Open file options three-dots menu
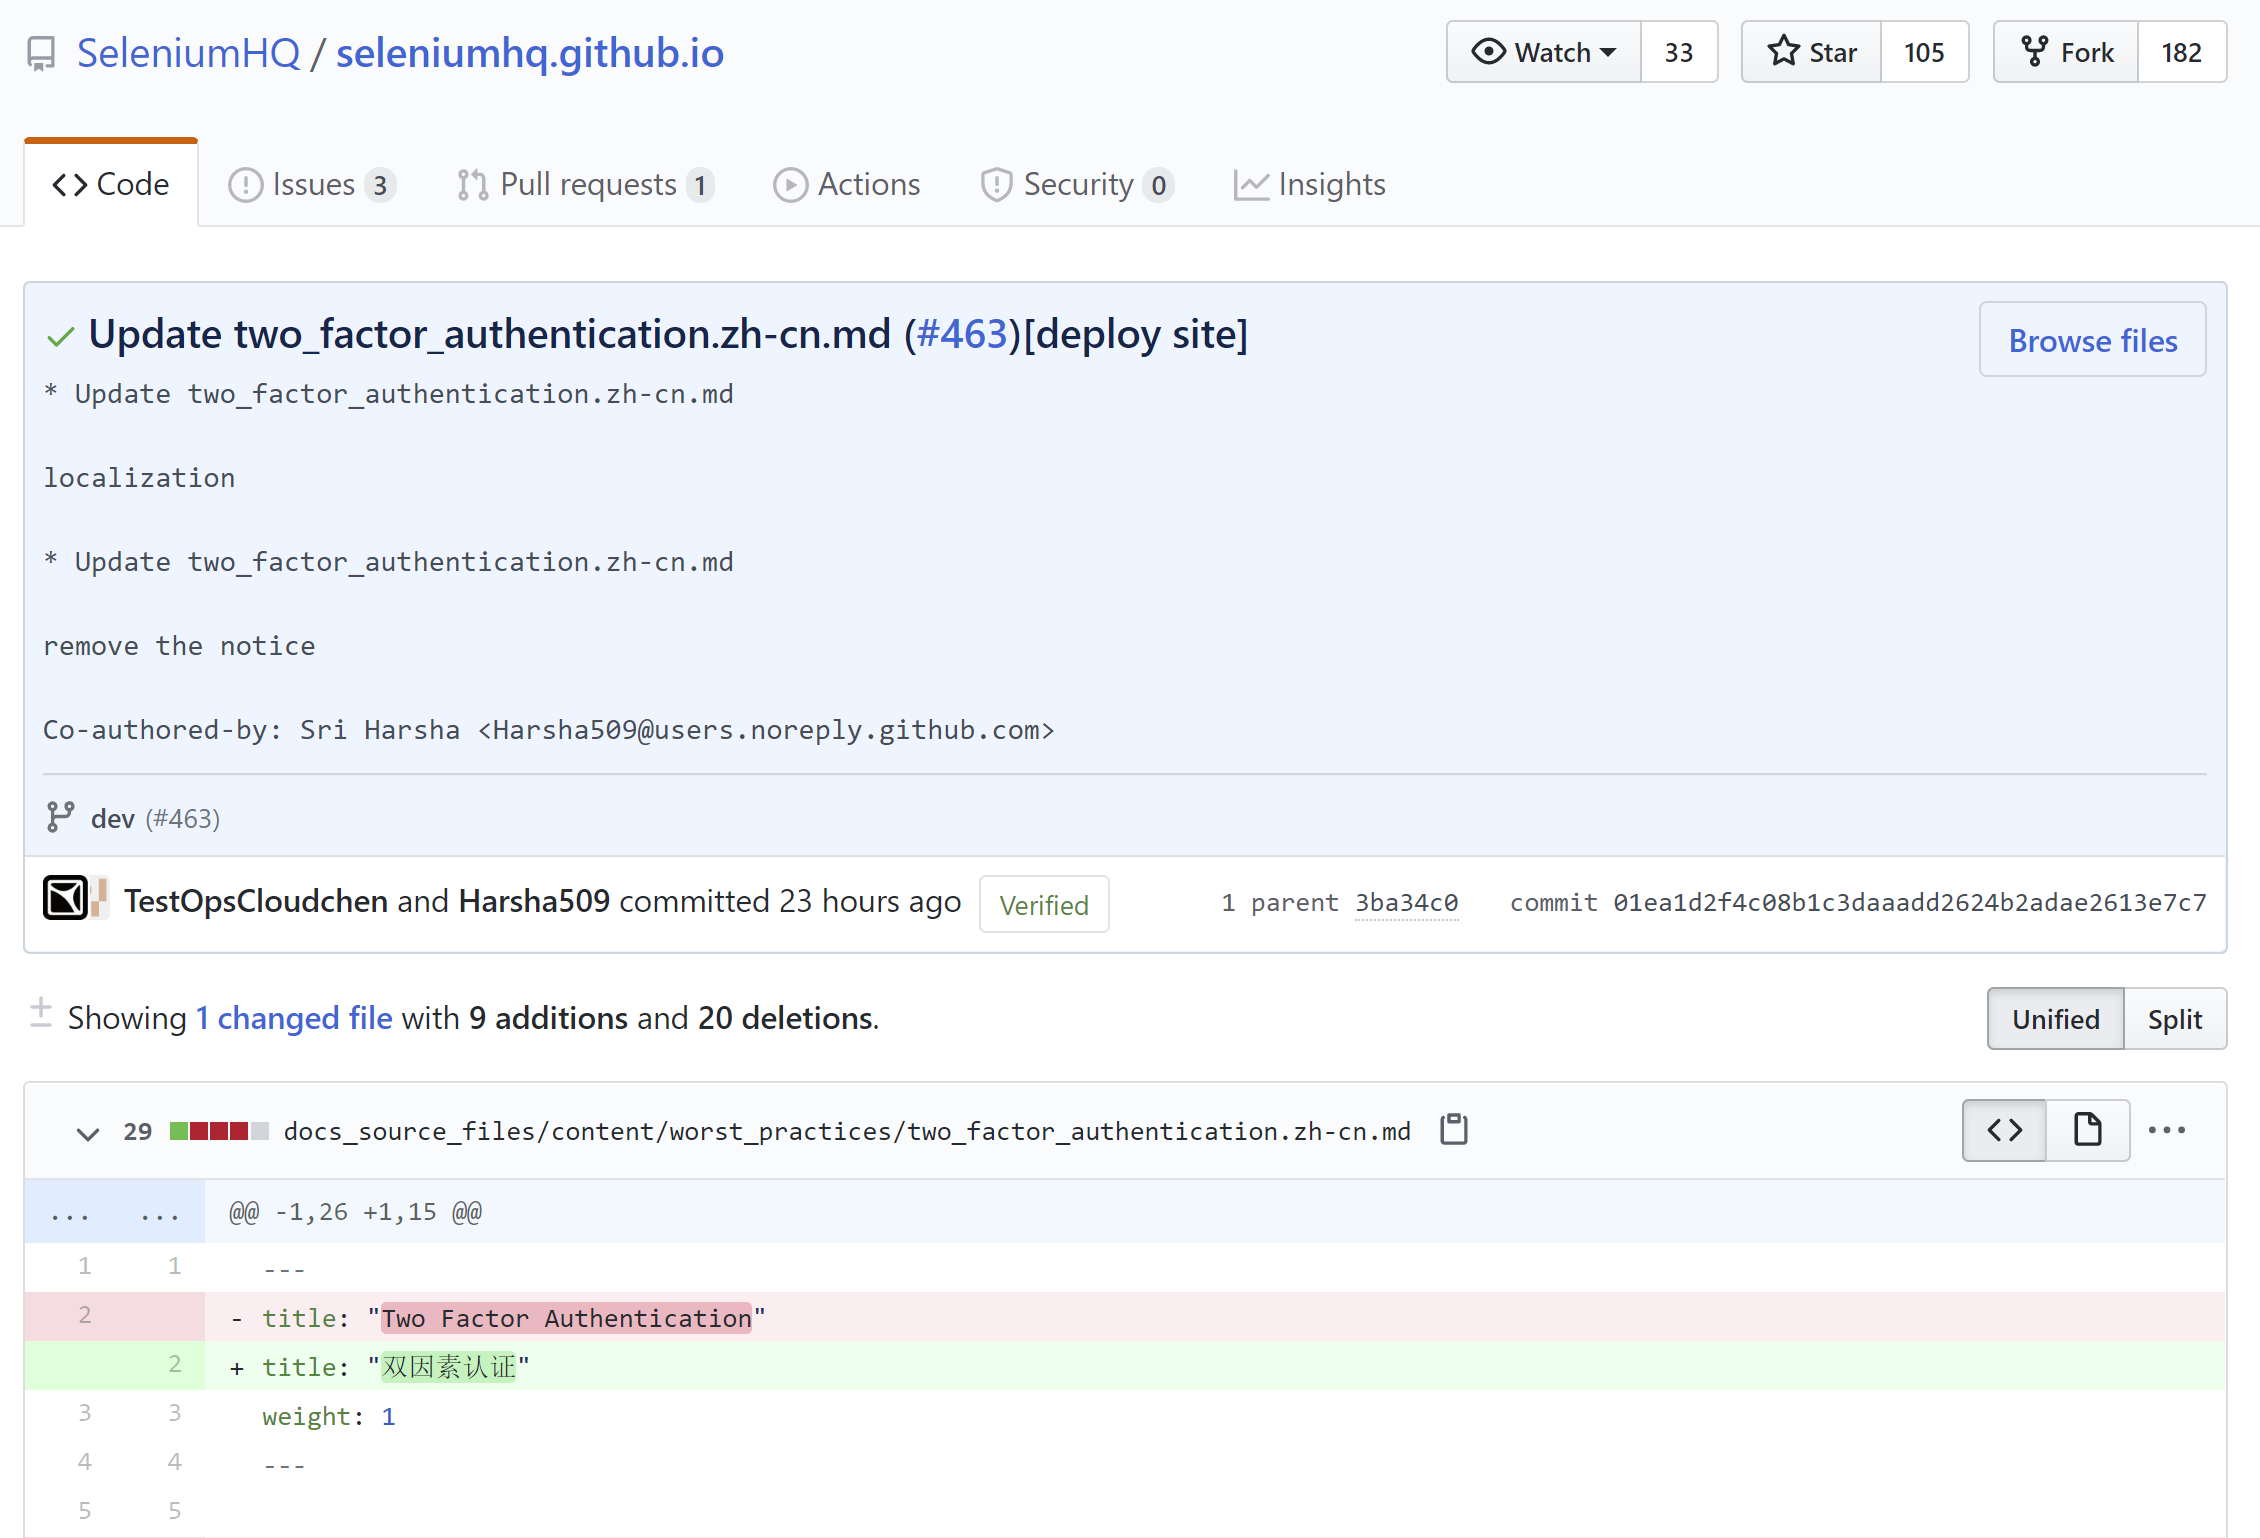2260x1538 pixels. [x=2166, y=1130]
